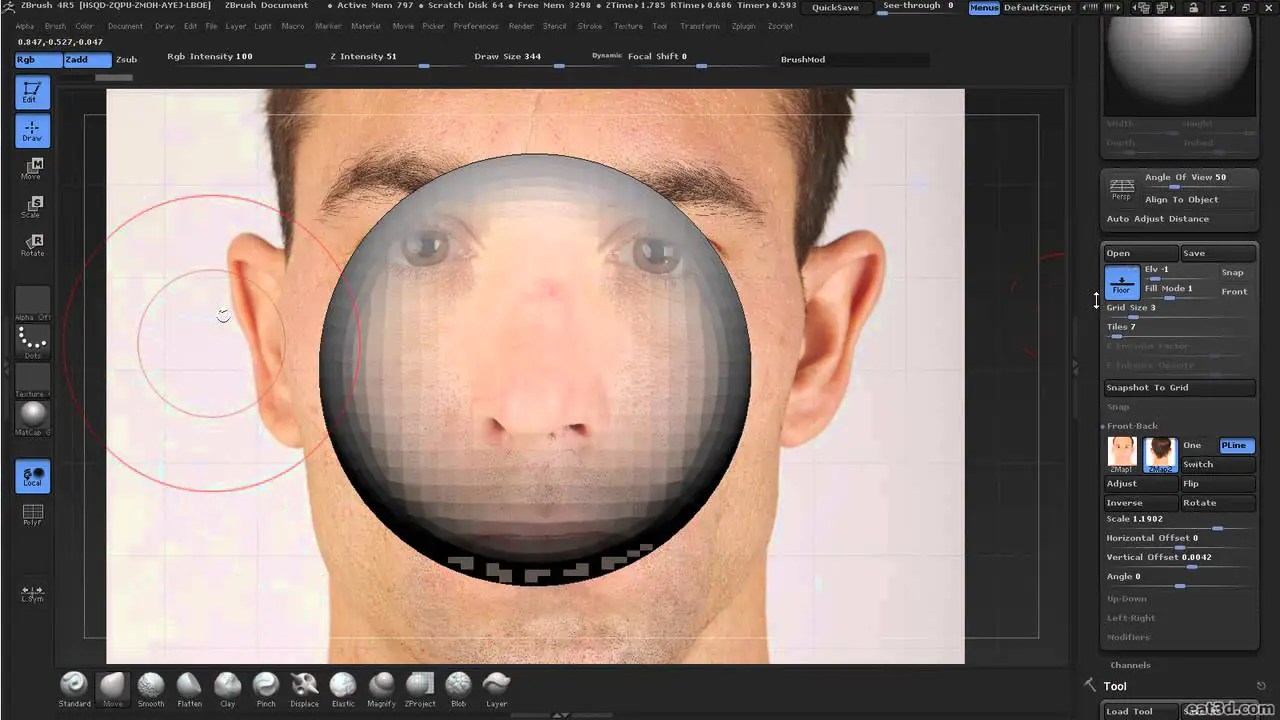Toggle the Local symmetry button
The width and height of the screenshot is (1280, 720).
tap(31, 476)
